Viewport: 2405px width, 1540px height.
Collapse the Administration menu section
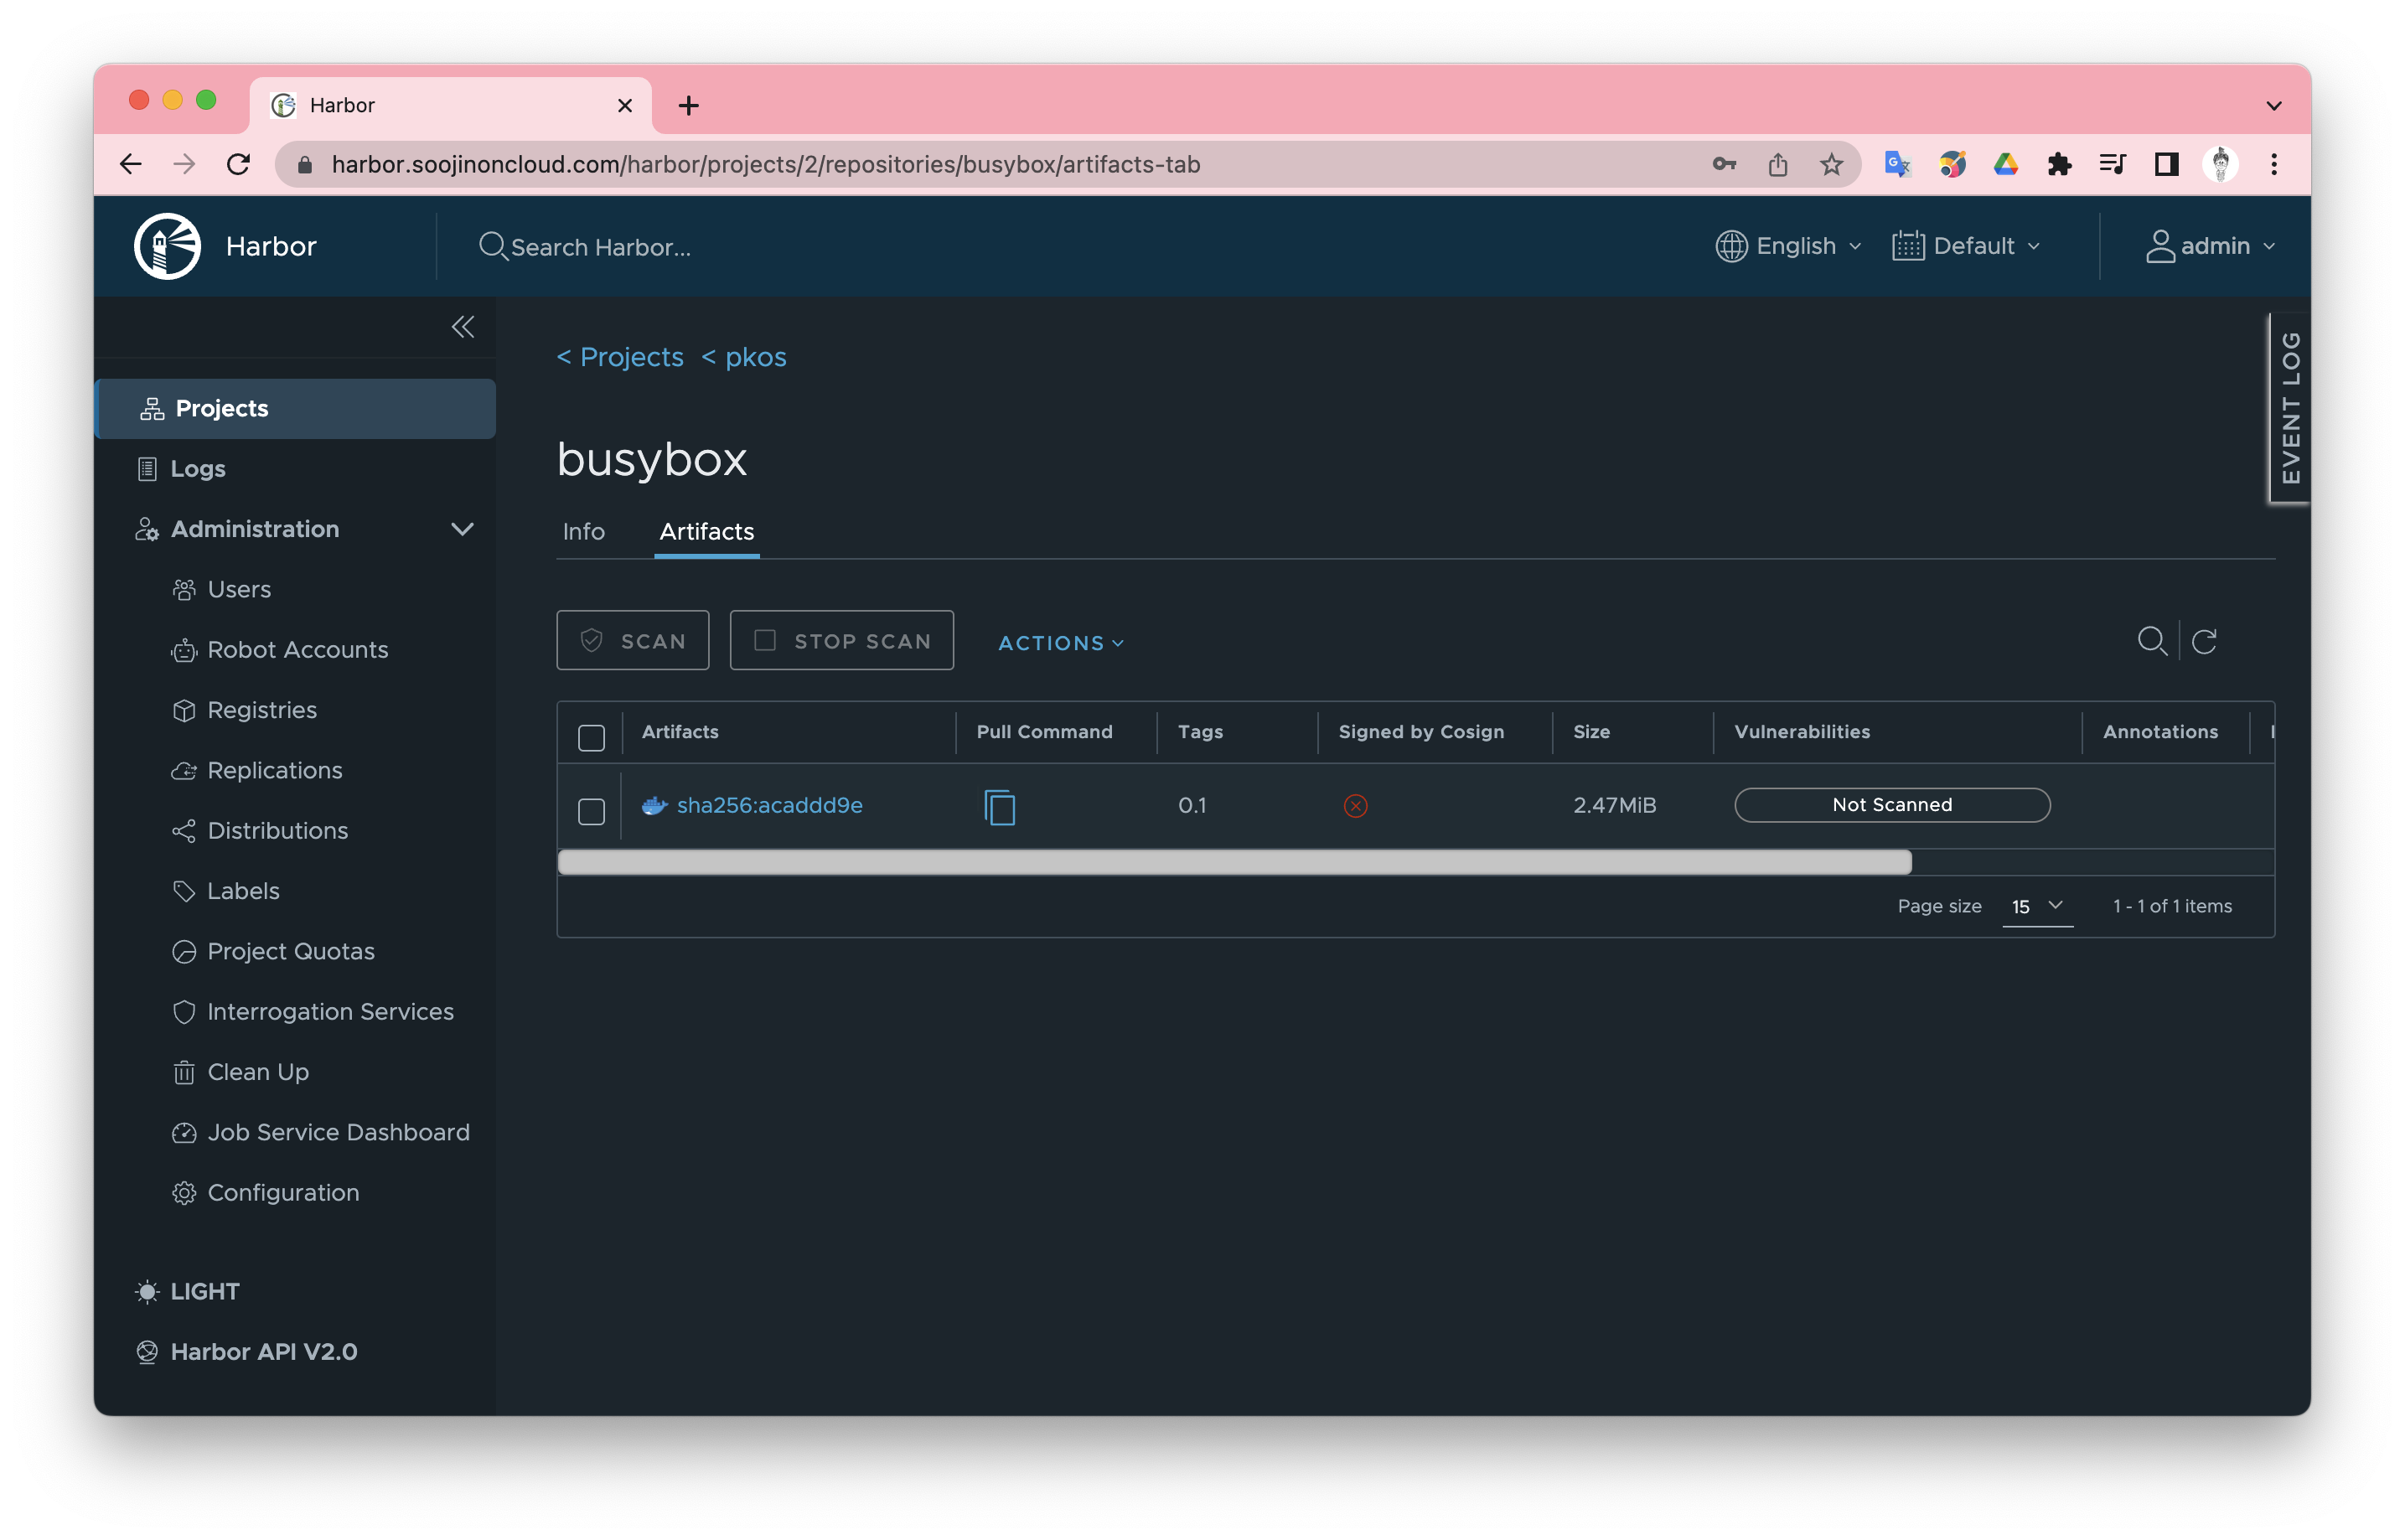pyautogui.click(x=462, y=529)
